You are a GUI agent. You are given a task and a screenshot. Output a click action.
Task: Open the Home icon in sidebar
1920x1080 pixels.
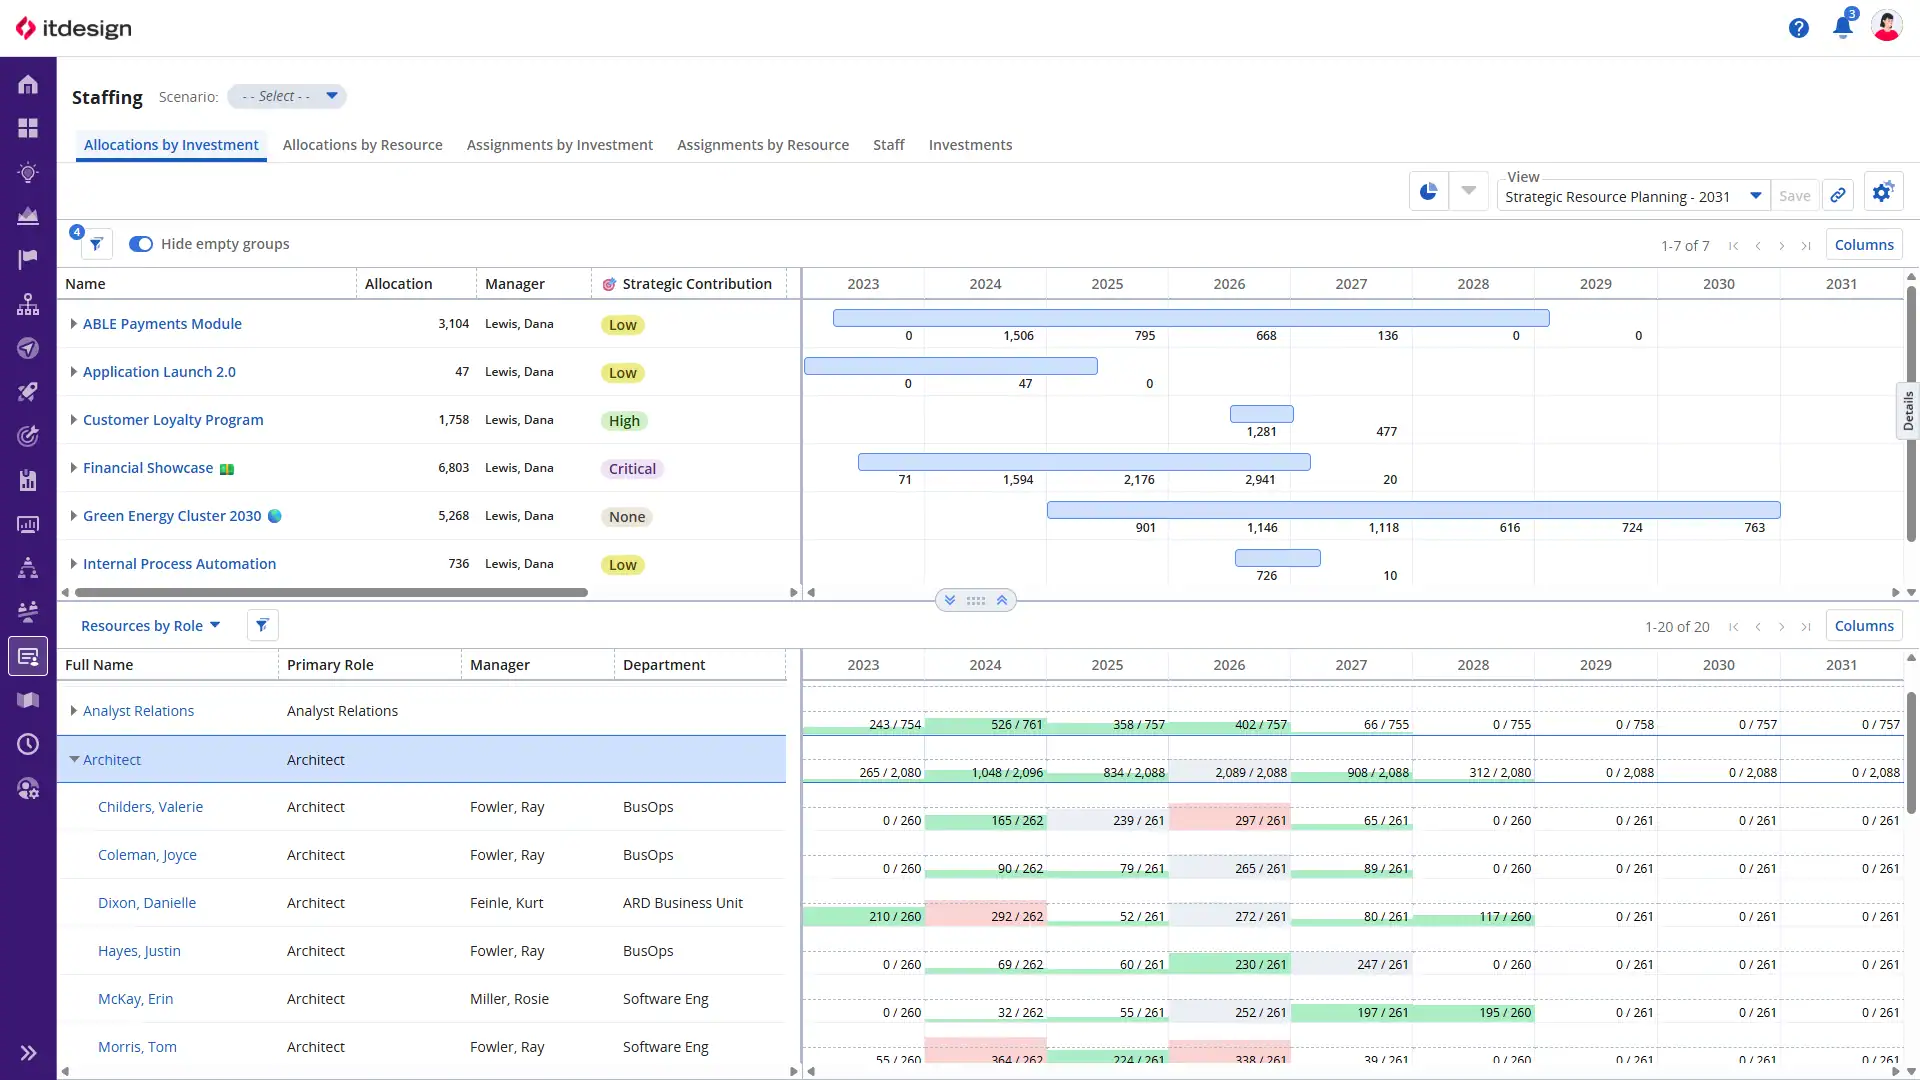pos(28,85)
